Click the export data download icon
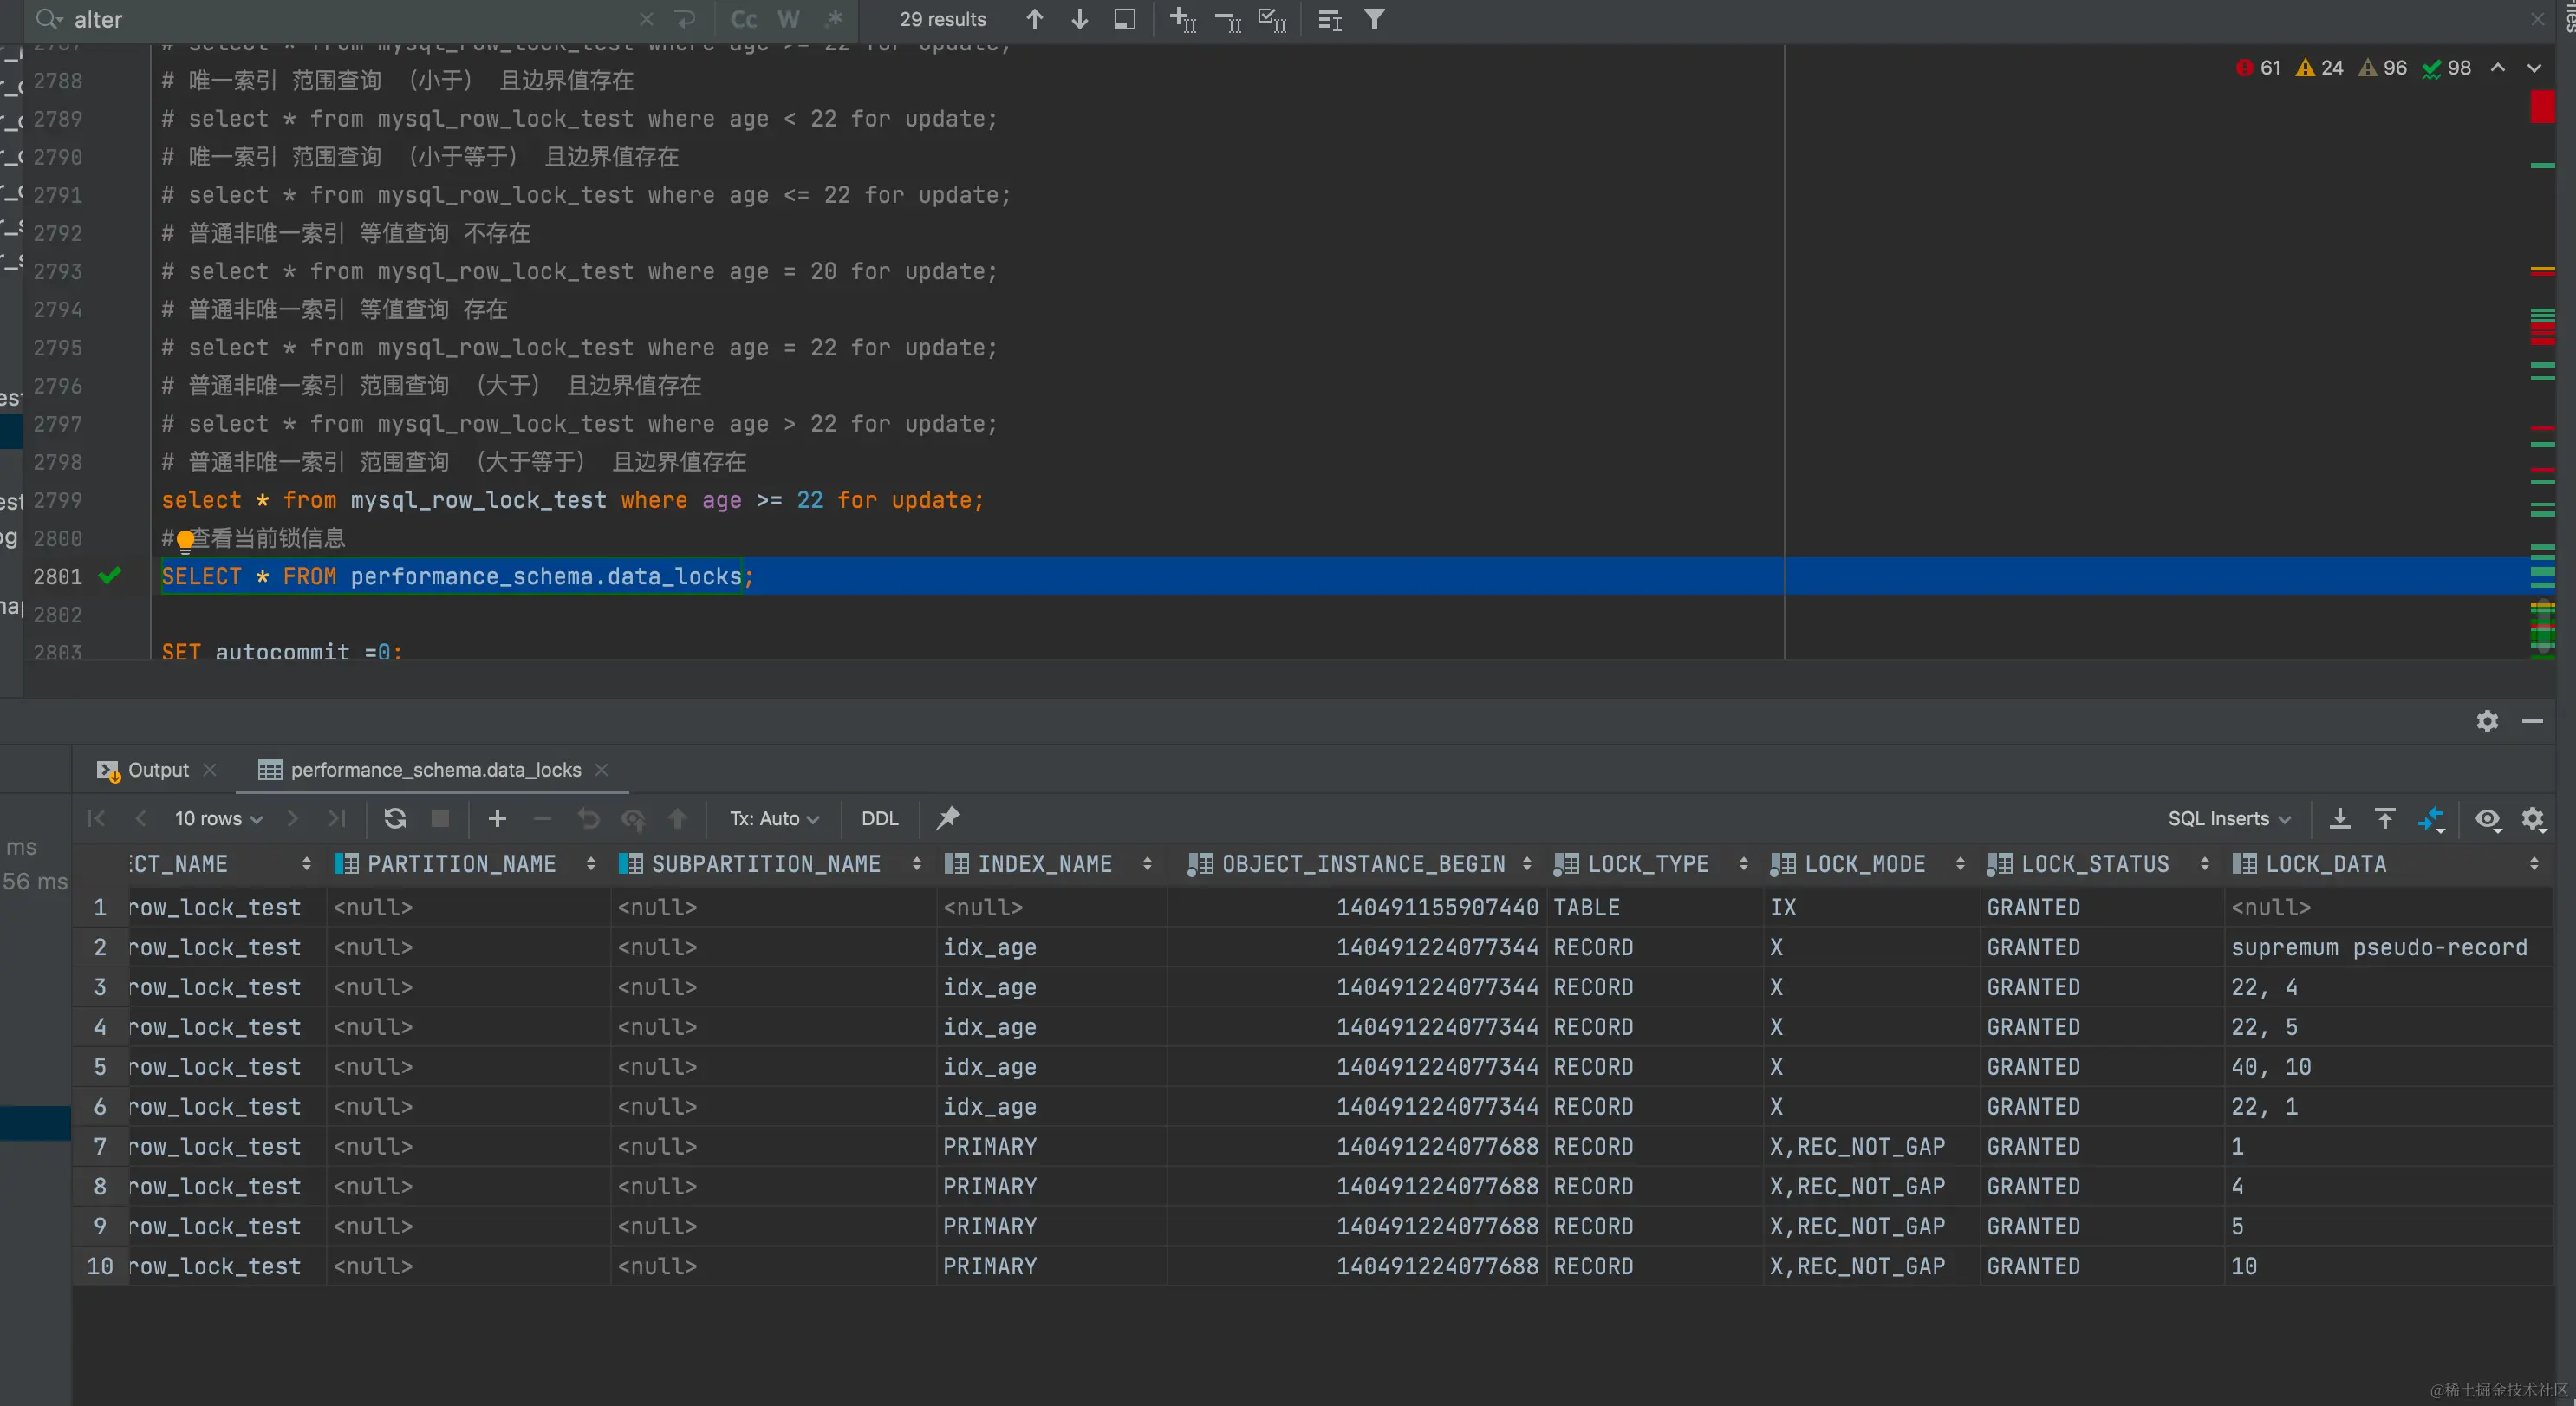 [x=2339, y=819]
